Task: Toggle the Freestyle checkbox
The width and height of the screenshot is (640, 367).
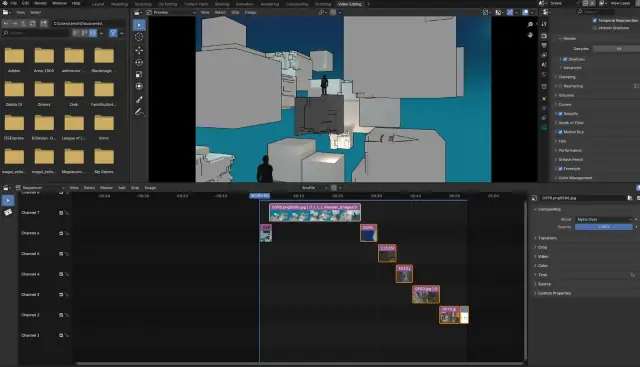Action: [x=560, y=169]
